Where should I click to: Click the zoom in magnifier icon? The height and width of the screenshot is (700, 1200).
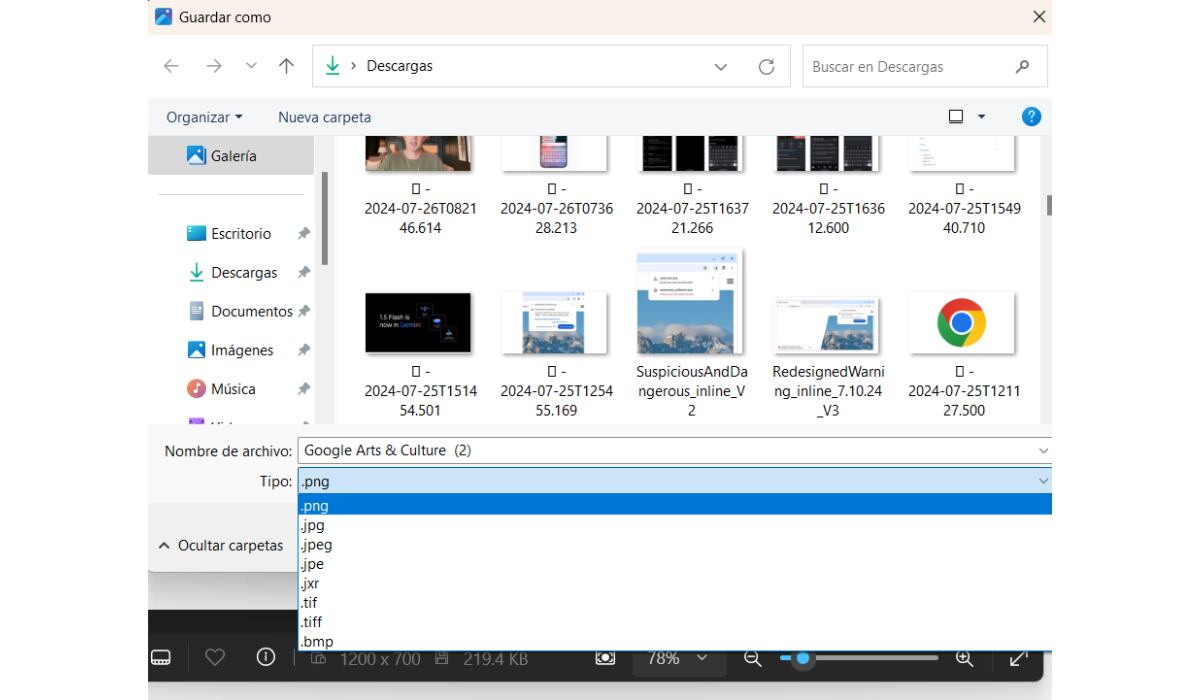(964, 658)
